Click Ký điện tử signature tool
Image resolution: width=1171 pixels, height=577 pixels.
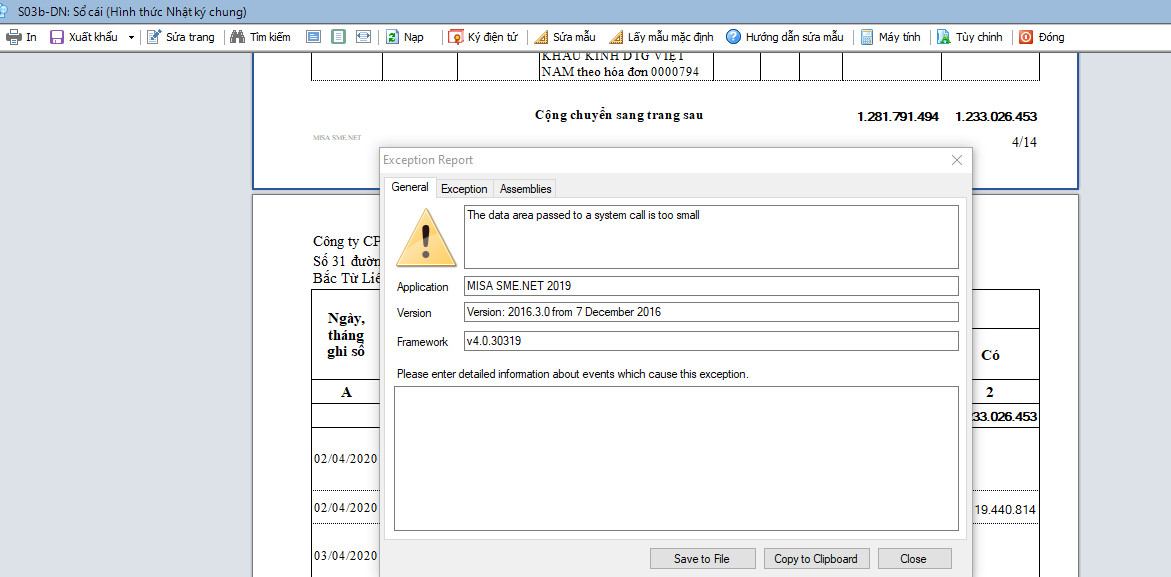[x=482, y=37]
